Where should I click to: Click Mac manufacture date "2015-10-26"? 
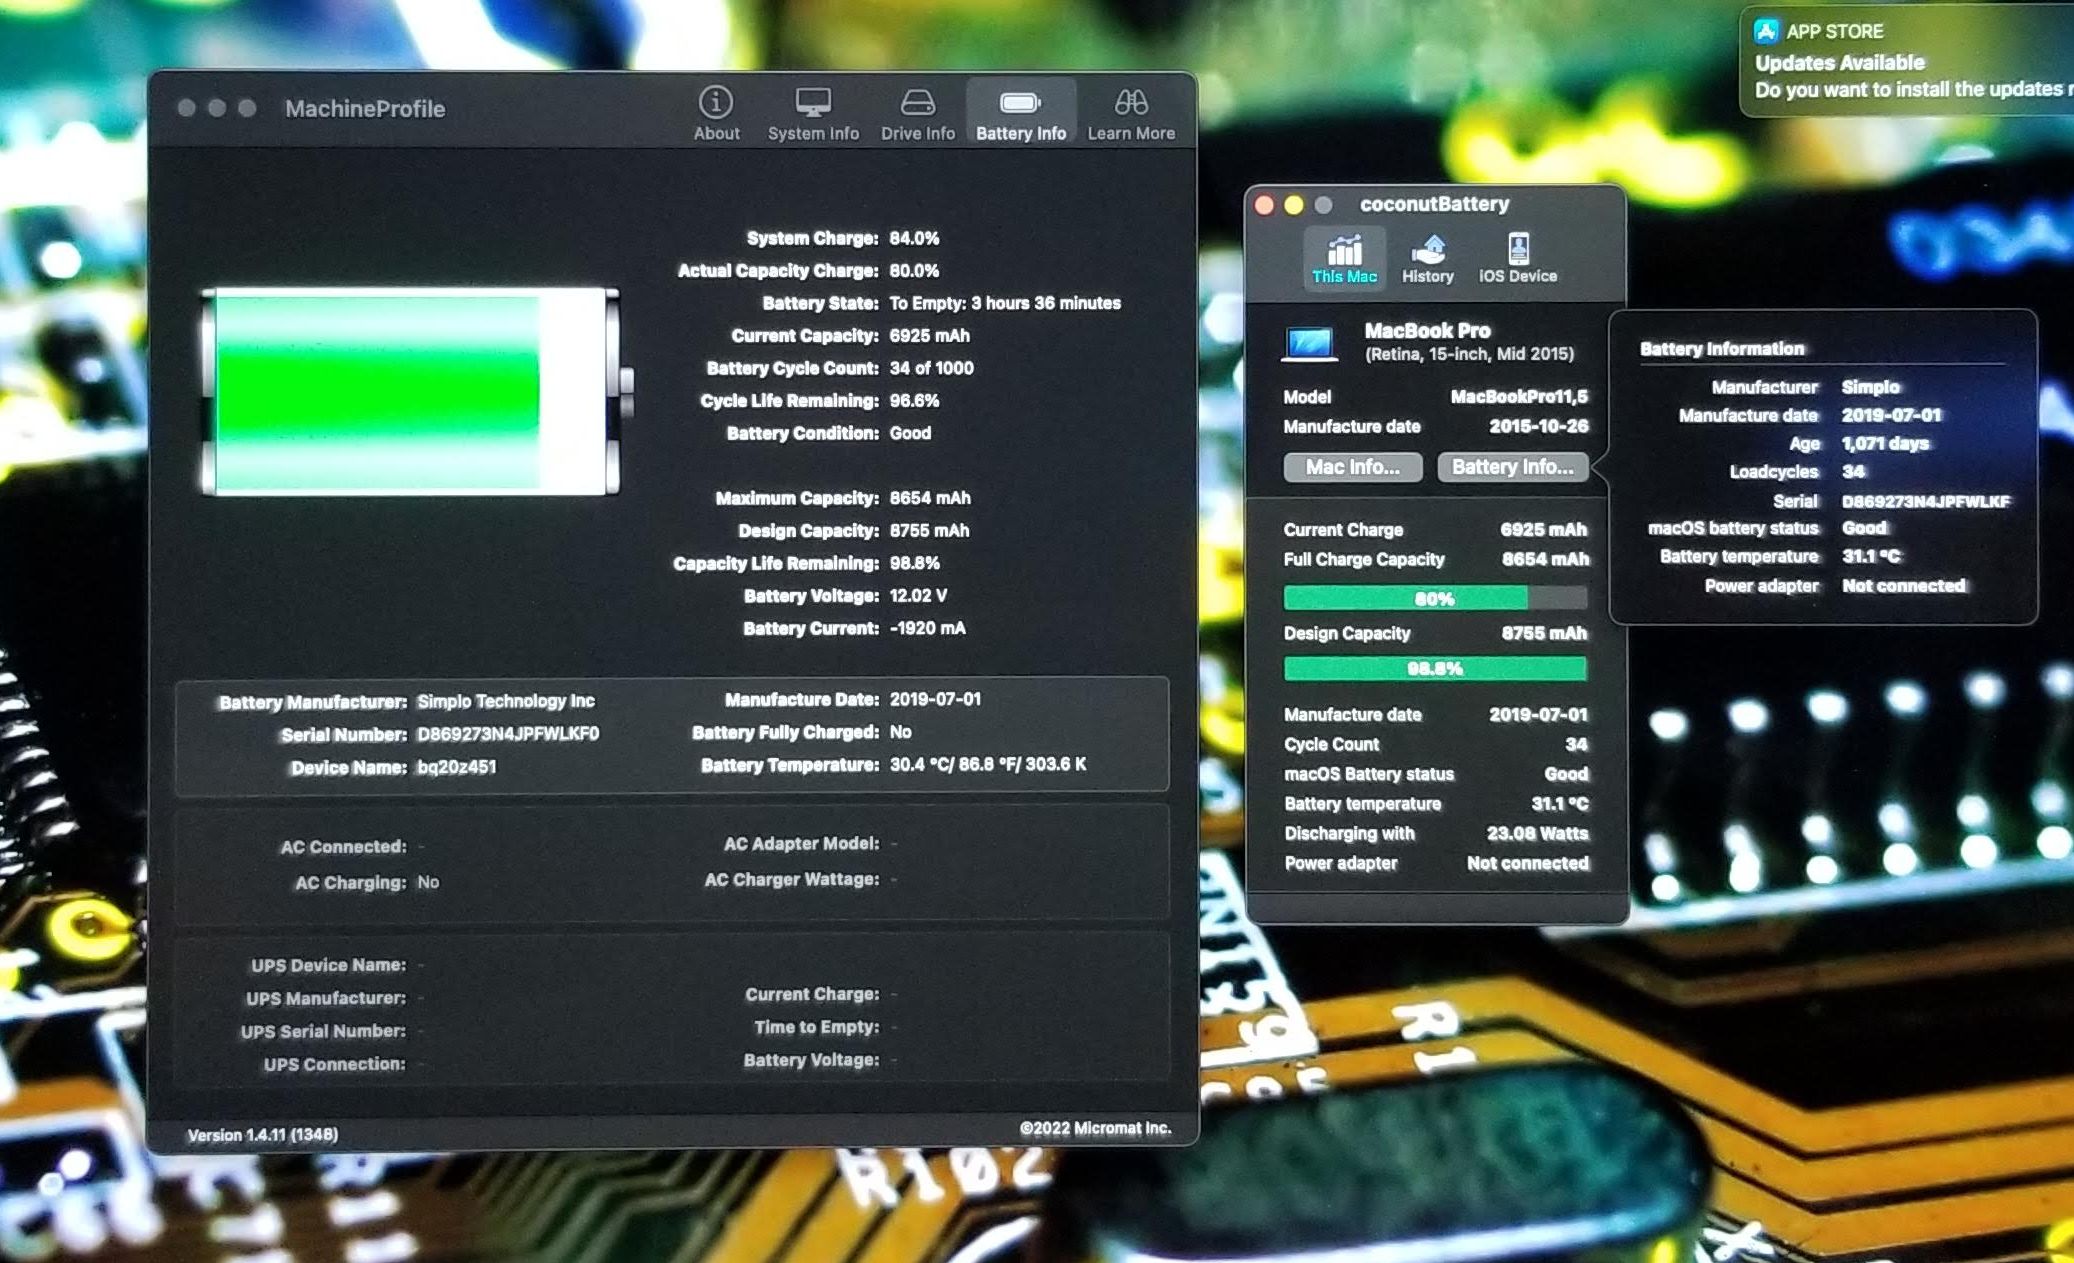point(1538,426)
